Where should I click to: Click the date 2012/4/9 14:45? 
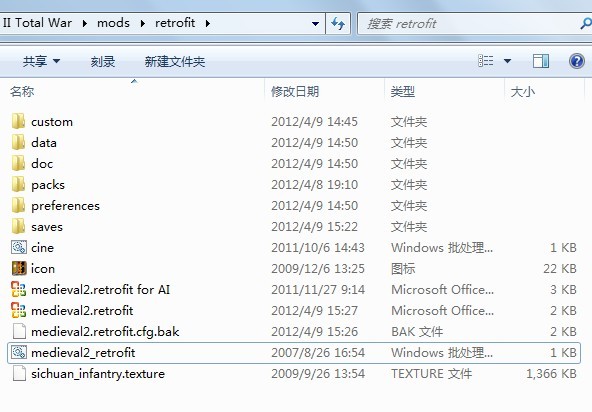click(314, 122)
